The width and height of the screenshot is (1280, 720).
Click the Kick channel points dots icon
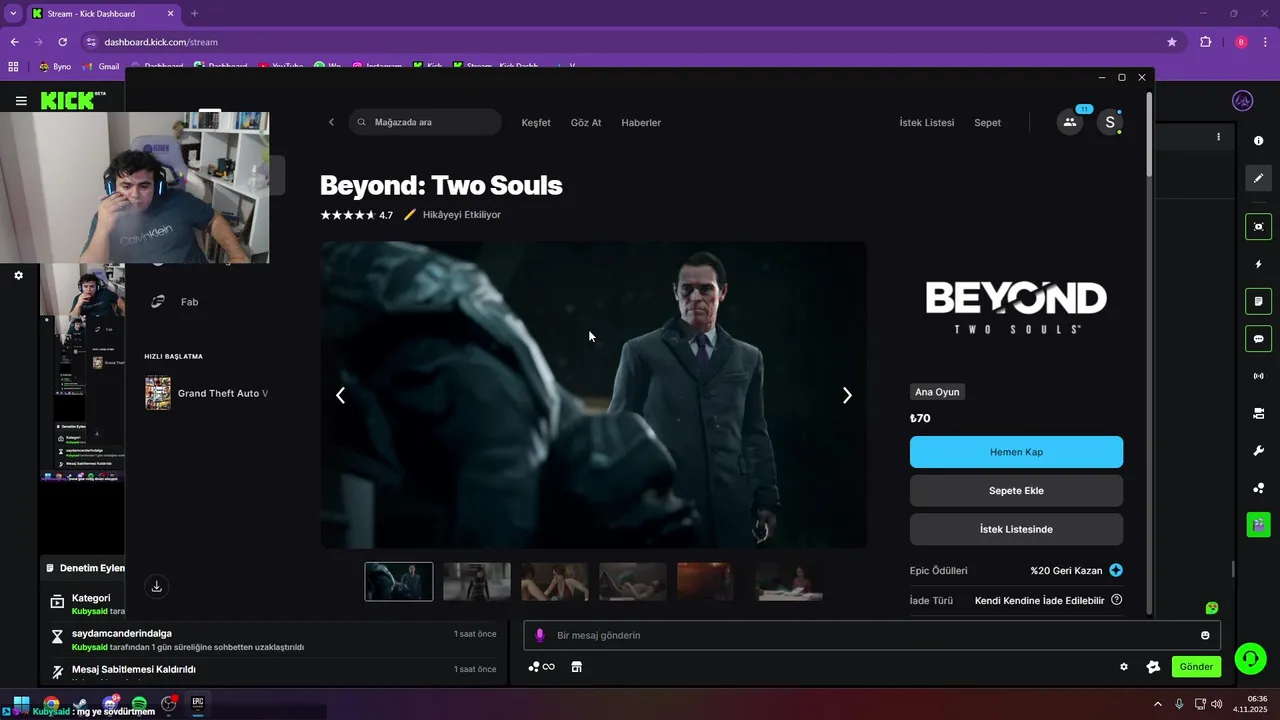pos(1258,488)
